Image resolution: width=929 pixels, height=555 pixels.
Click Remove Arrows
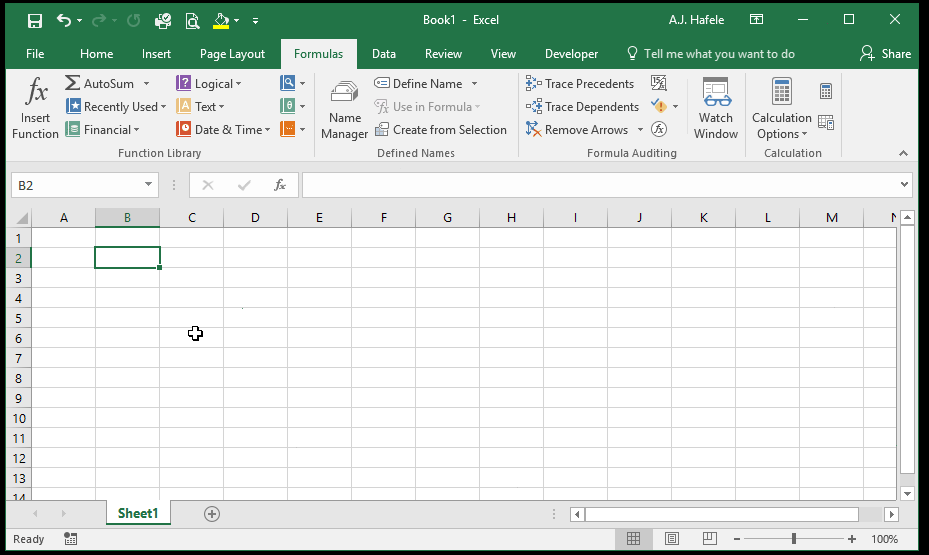(x=577, y=130)
